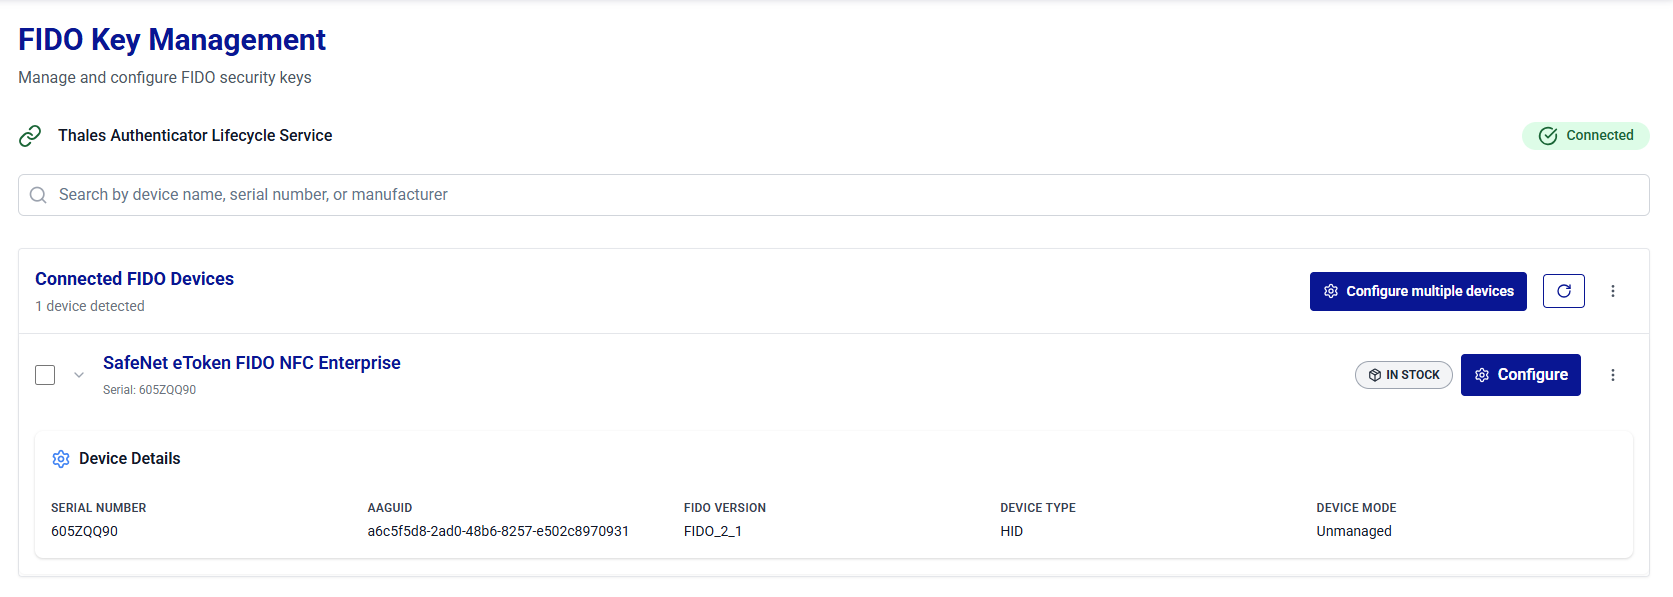Collapse the SafeNet eToken device details chevron

[79, 375]
